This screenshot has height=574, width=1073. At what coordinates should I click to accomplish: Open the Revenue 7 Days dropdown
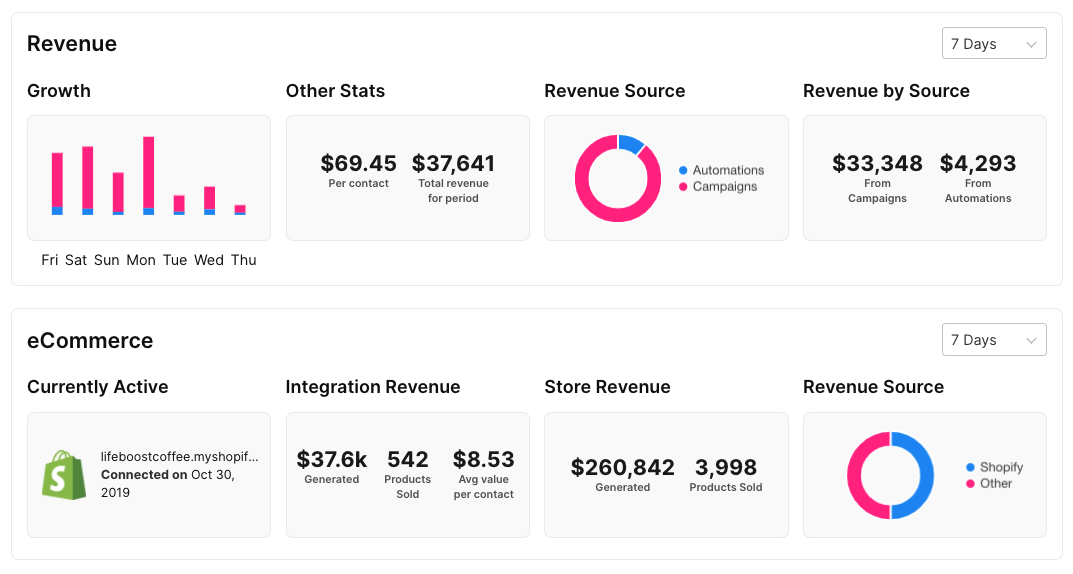[993, 44]
